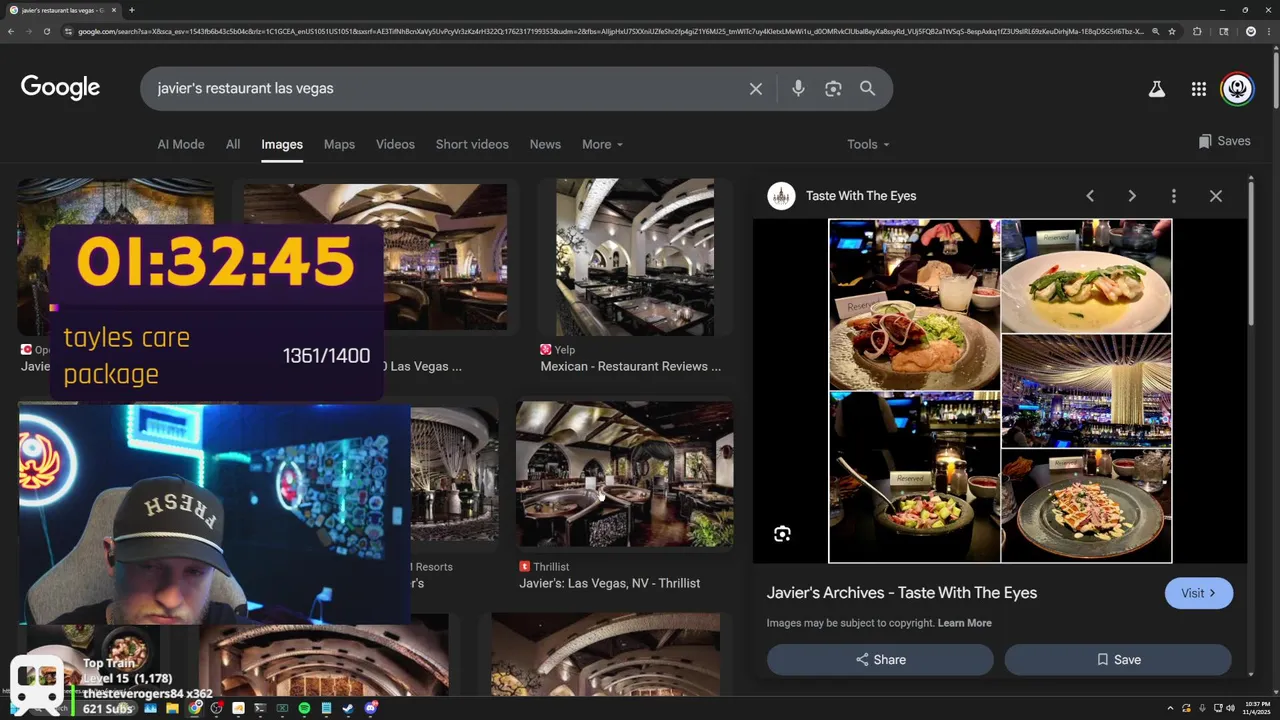1280x720 pixels.
Task: Show previous image in preview panel
Action: coord(1090,196)
